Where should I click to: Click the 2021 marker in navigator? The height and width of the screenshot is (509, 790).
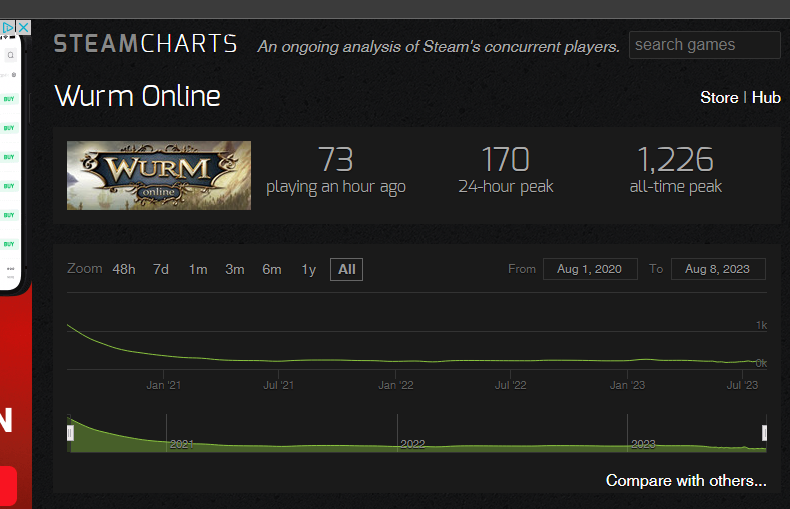pos(182,444)
